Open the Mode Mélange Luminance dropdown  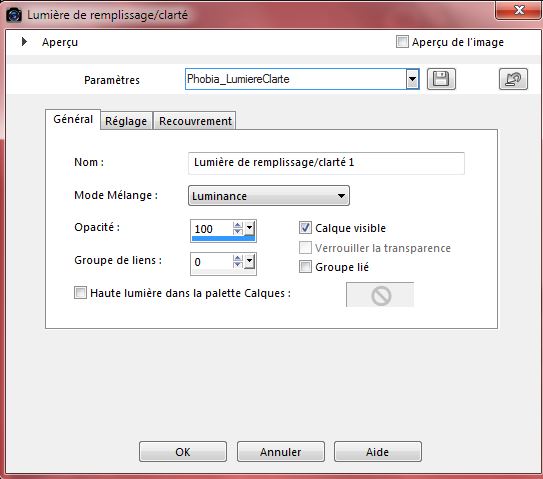tap(269, 196)
